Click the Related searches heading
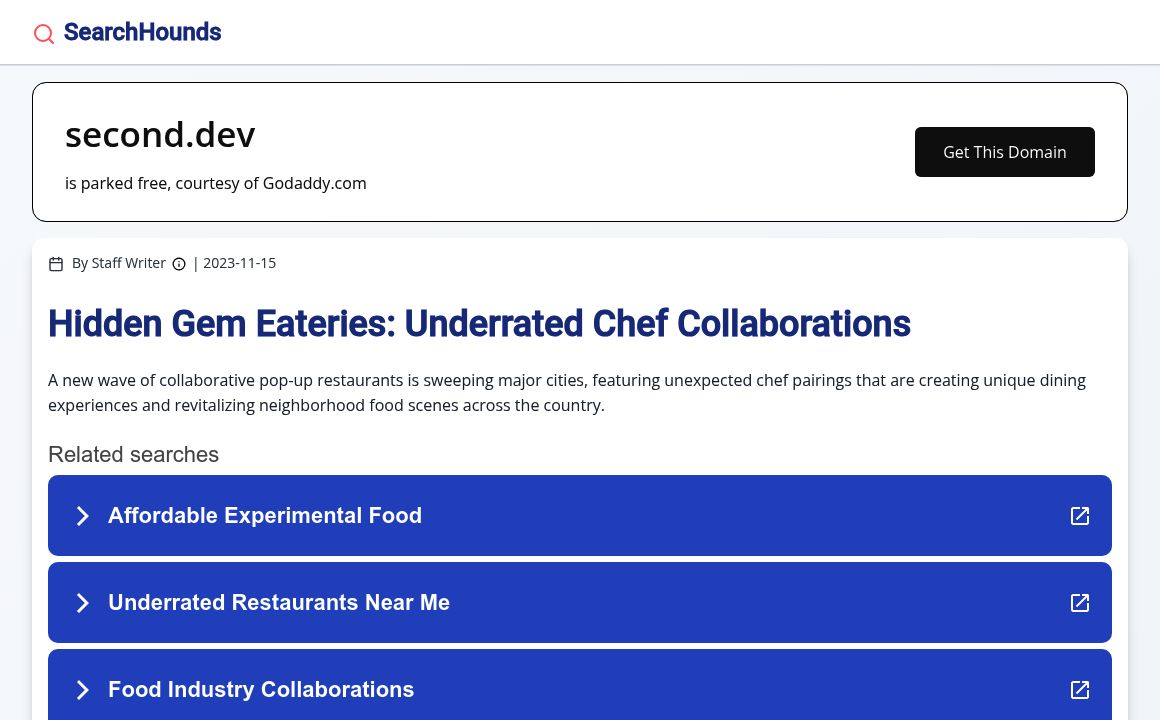Image resolution: width=1160 pixels, height=720 pixels. (x=133, y=455)
